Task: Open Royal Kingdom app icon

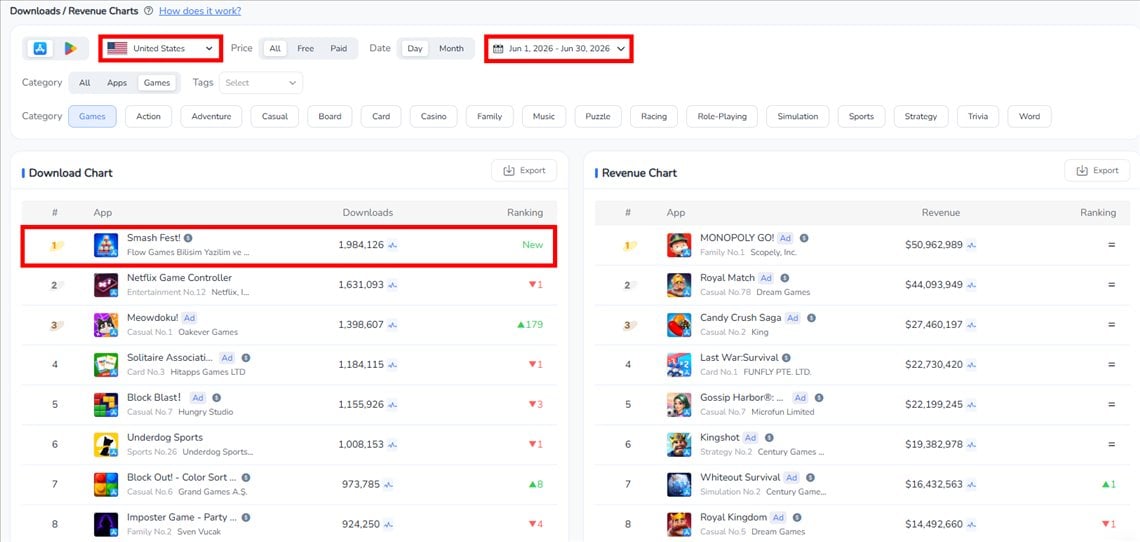Action: 679,525
